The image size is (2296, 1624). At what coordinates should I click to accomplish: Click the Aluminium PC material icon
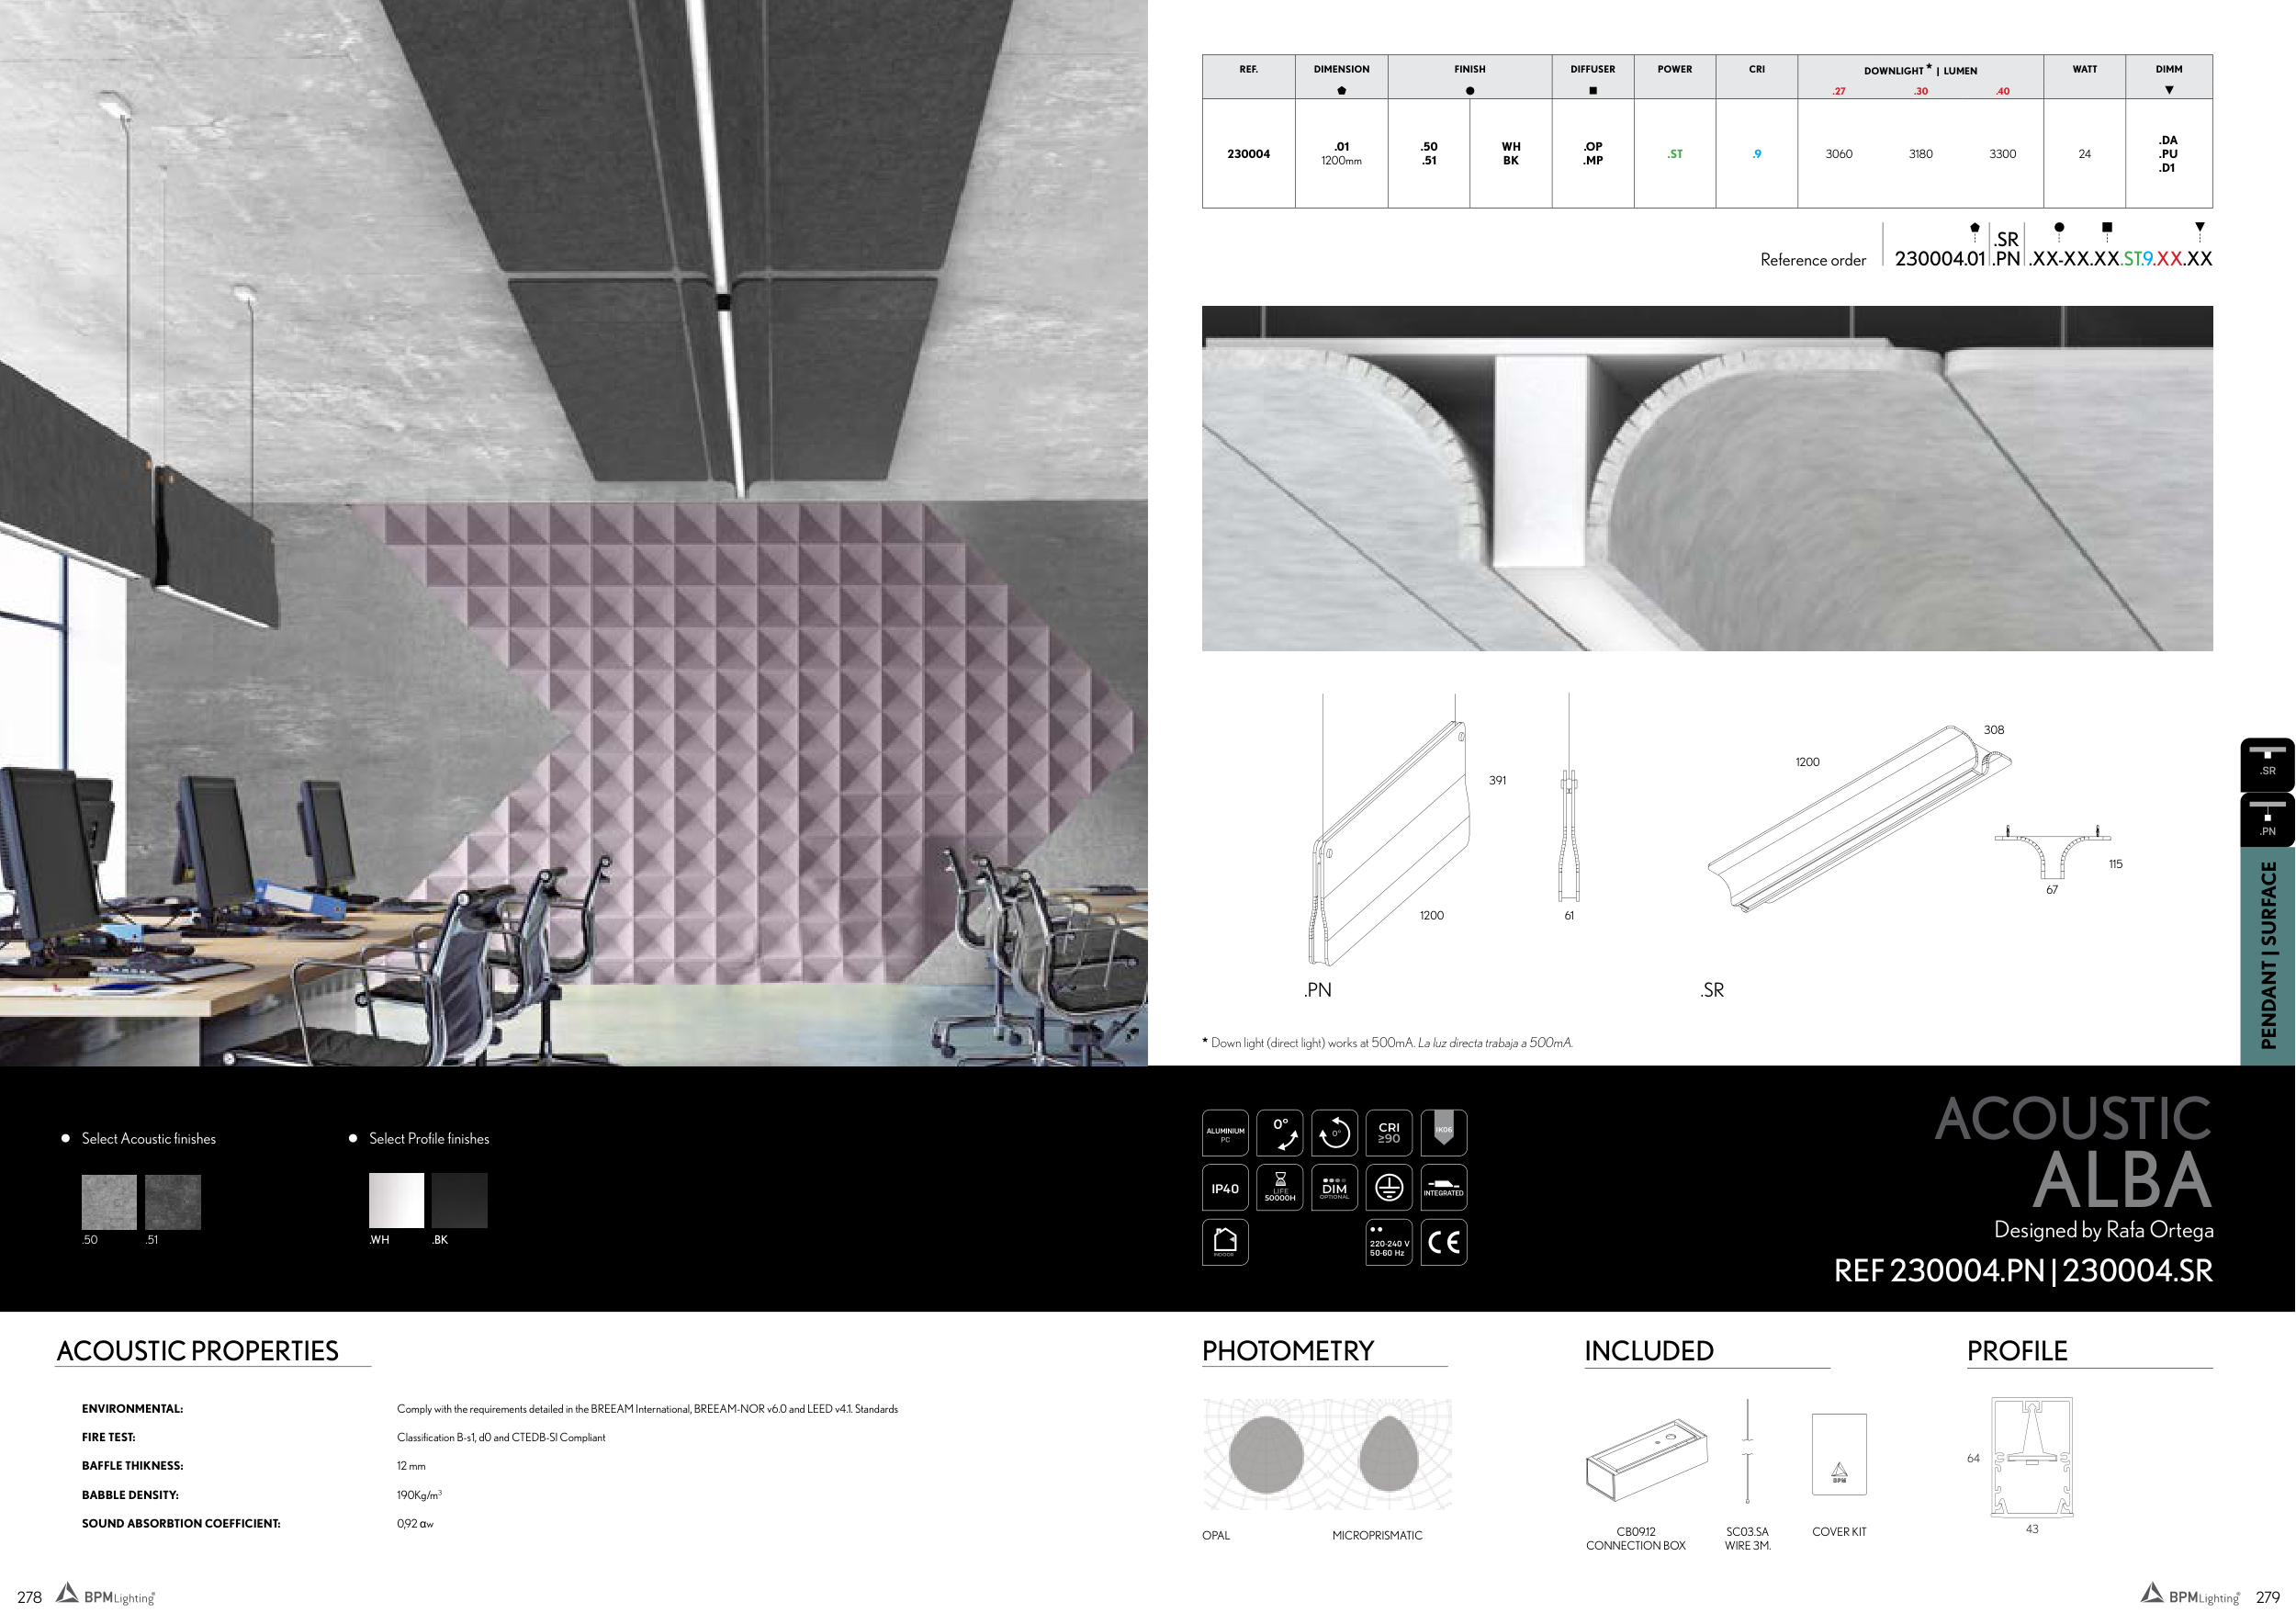(1224, 1133)
